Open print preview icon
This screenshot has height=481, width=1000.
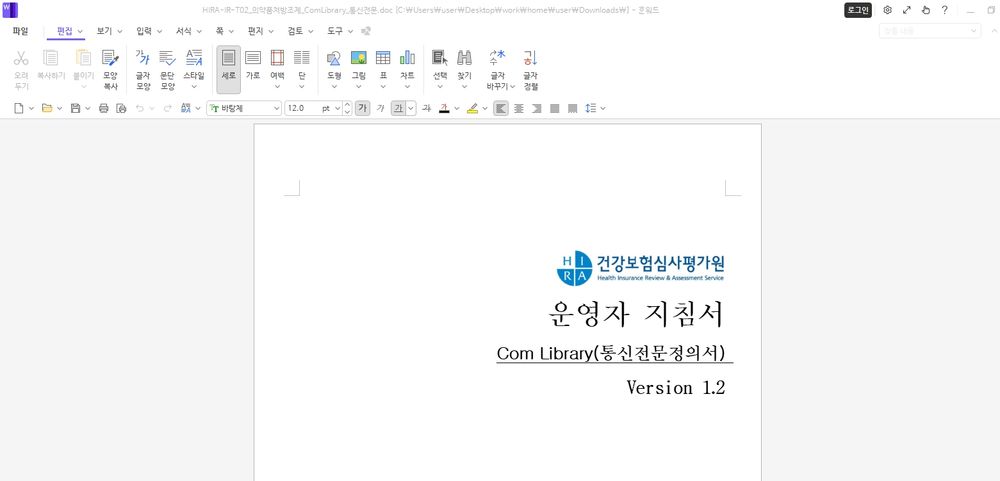(121, 108)
